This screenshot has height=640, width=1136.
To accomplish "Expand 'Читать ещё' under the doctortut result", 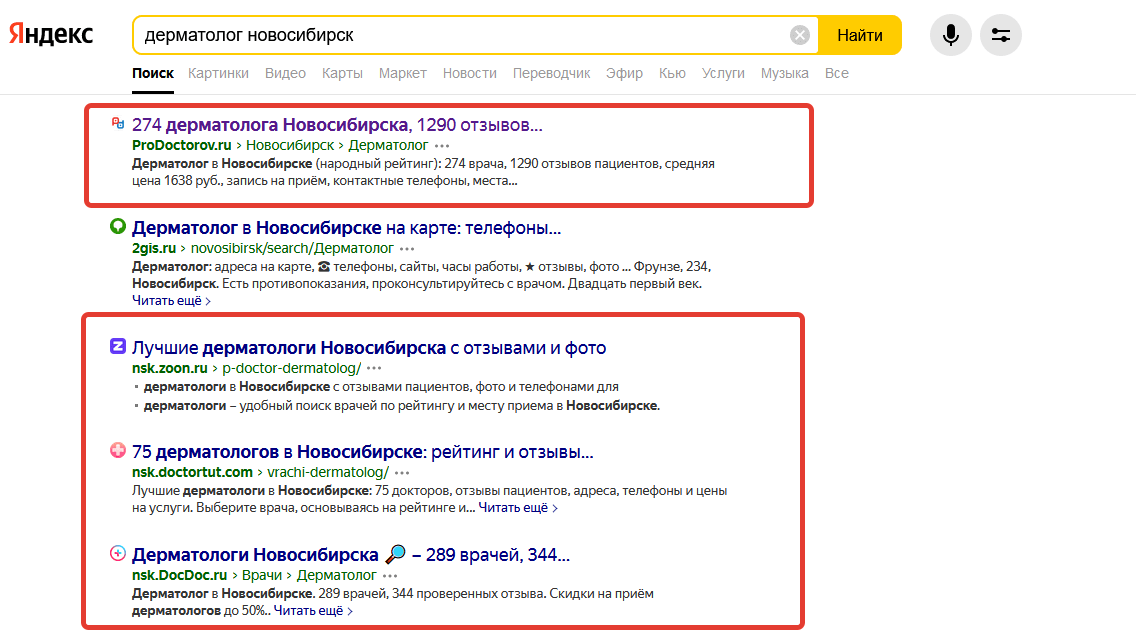I will coord(518,508).
